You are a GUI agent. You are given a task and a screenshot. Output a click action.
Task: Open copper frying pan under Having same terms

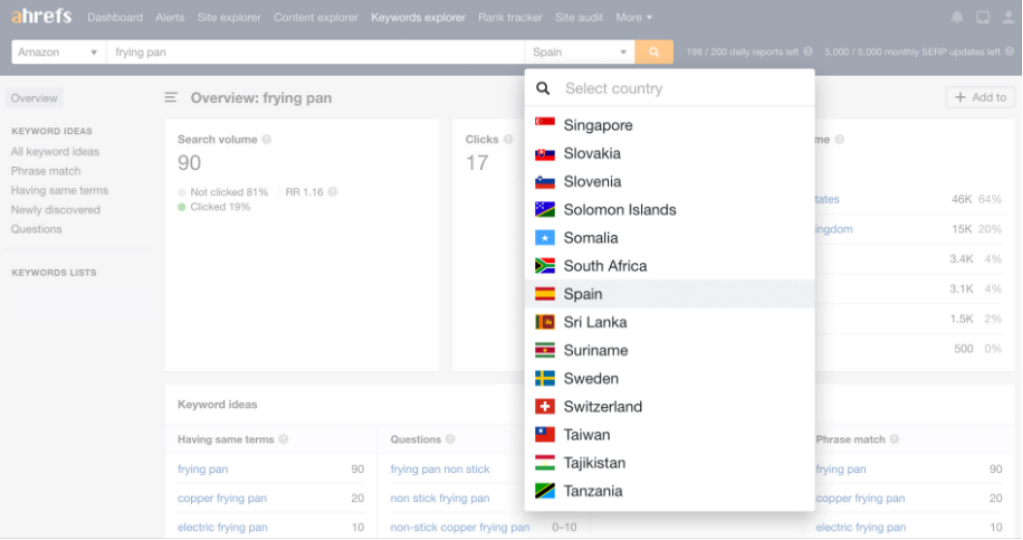222,498
